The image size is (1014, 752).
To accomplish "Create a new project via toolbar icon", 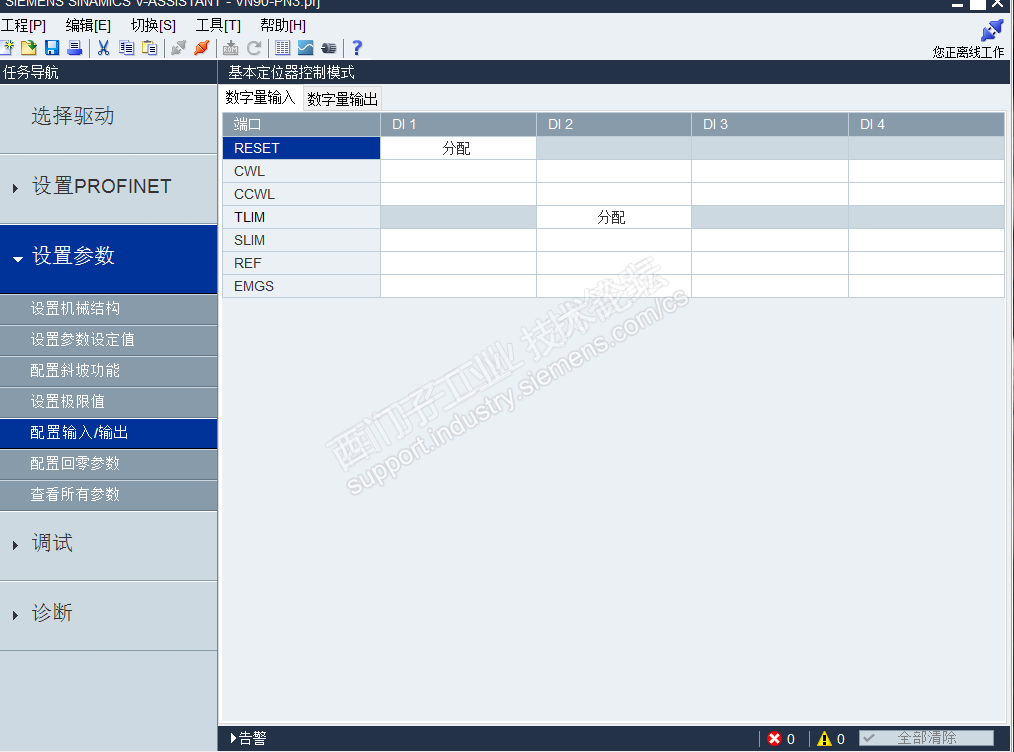I will tap(8, 48).
